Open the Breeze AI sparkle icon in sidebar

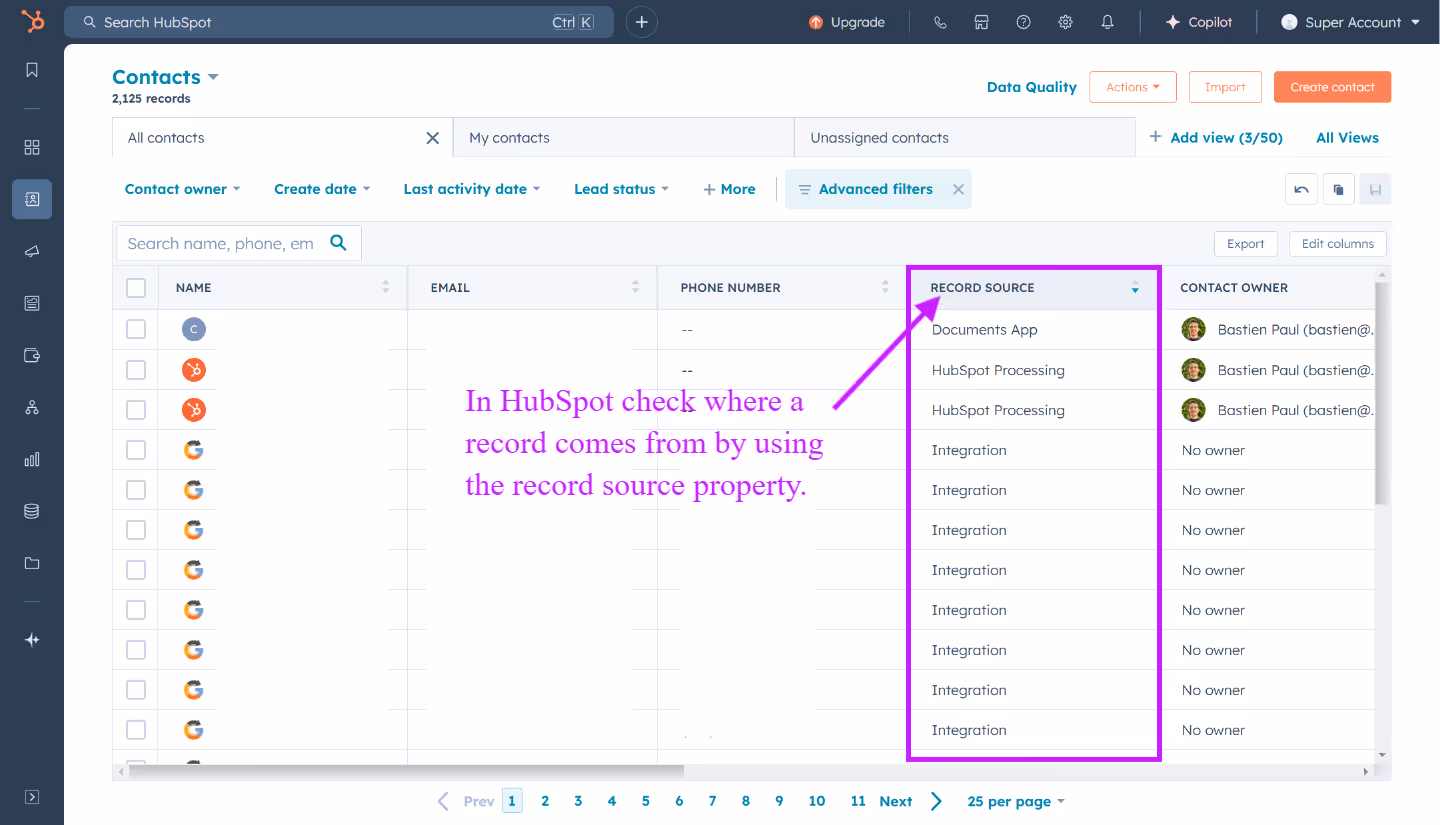pos(31,639)
